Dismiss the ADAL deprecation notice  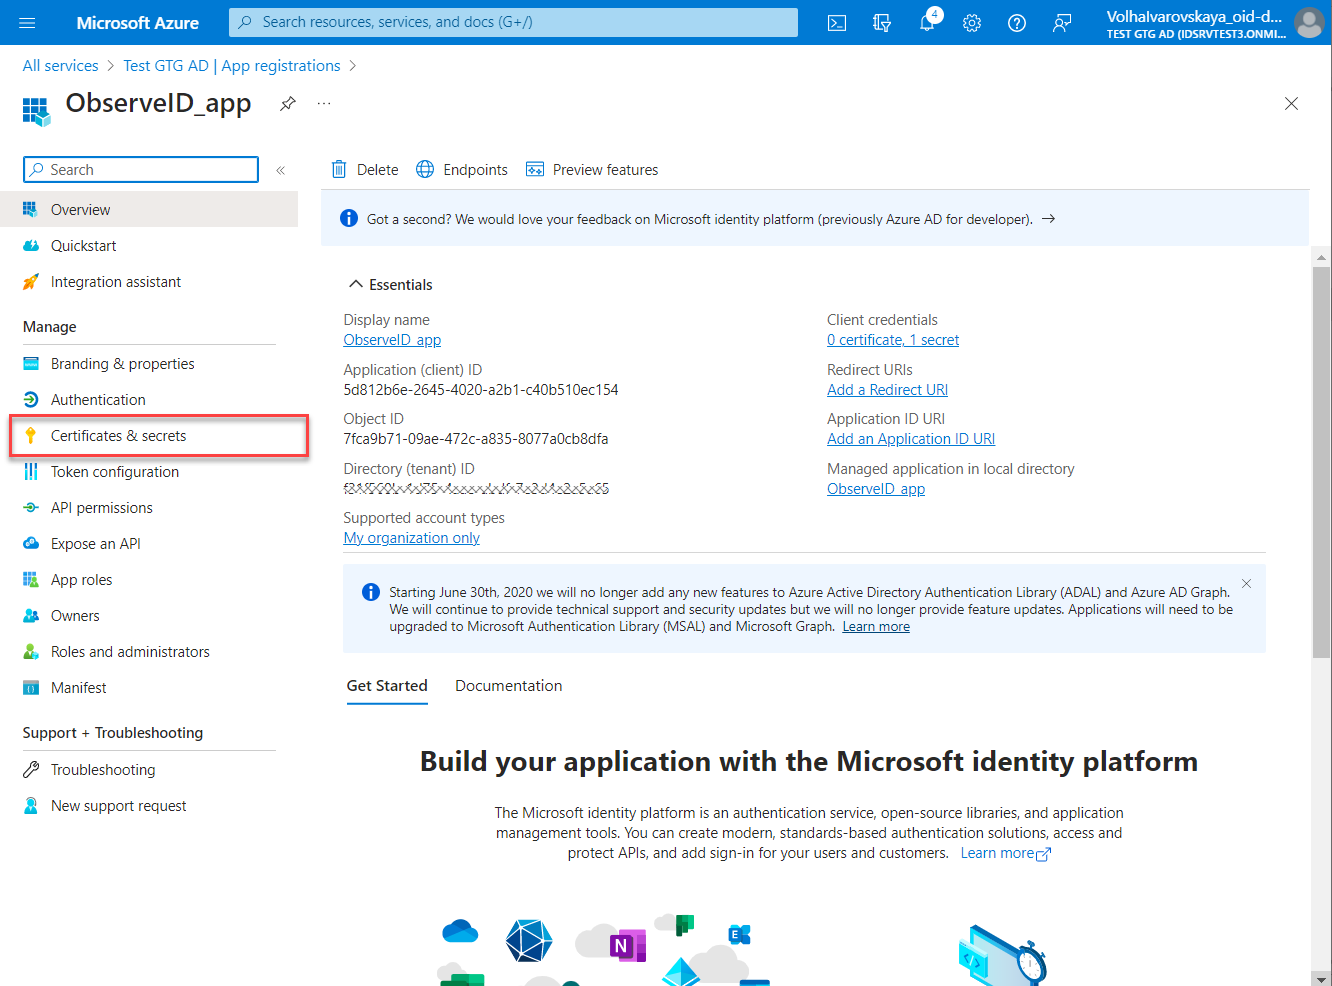point(1246,583)
